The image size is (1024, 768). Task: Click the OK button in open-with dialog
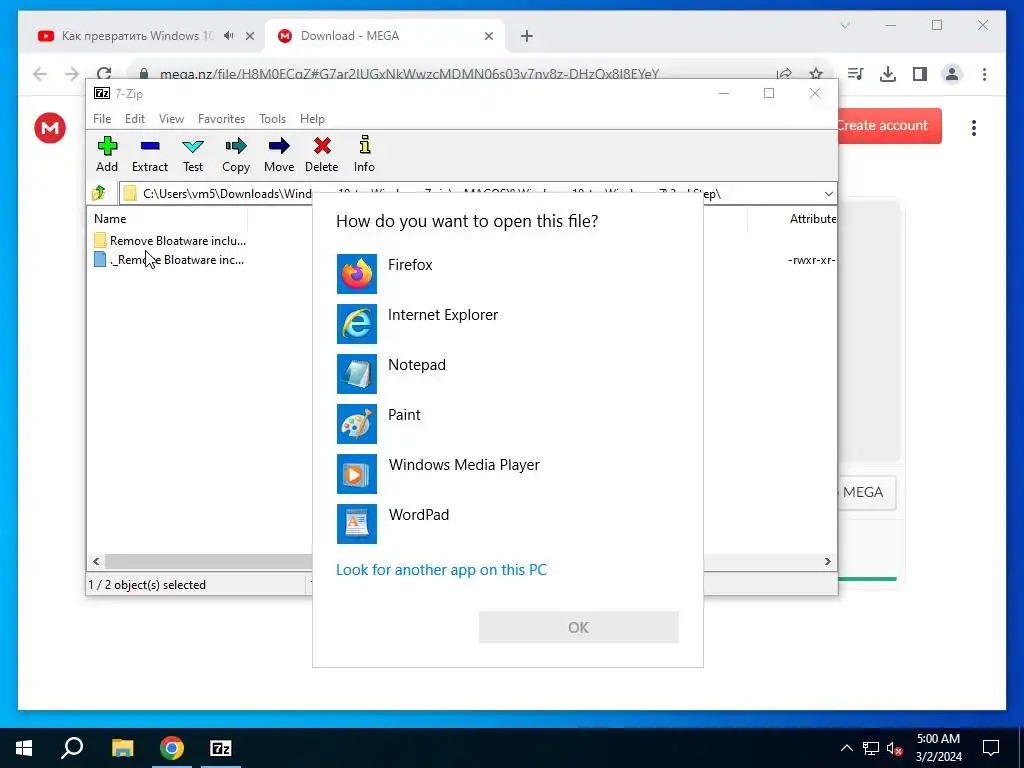(x=579, y=627)
